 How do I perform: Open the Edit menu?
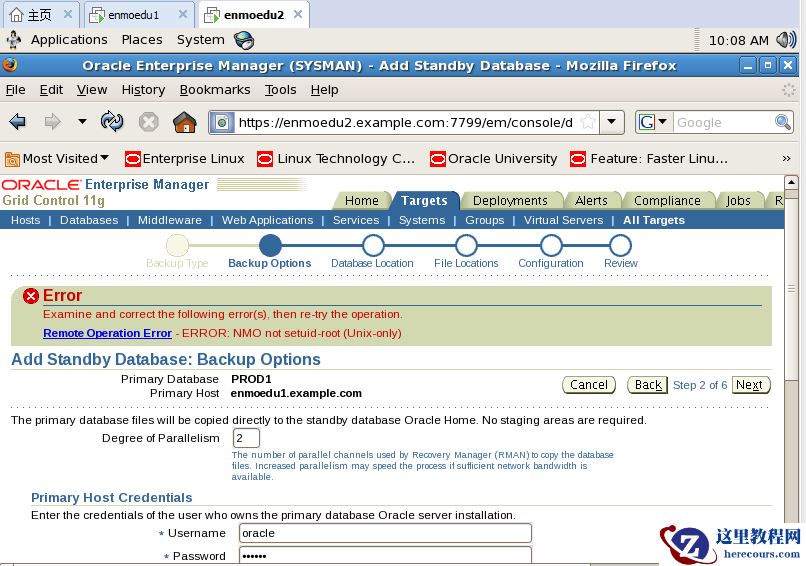[51, 90]
